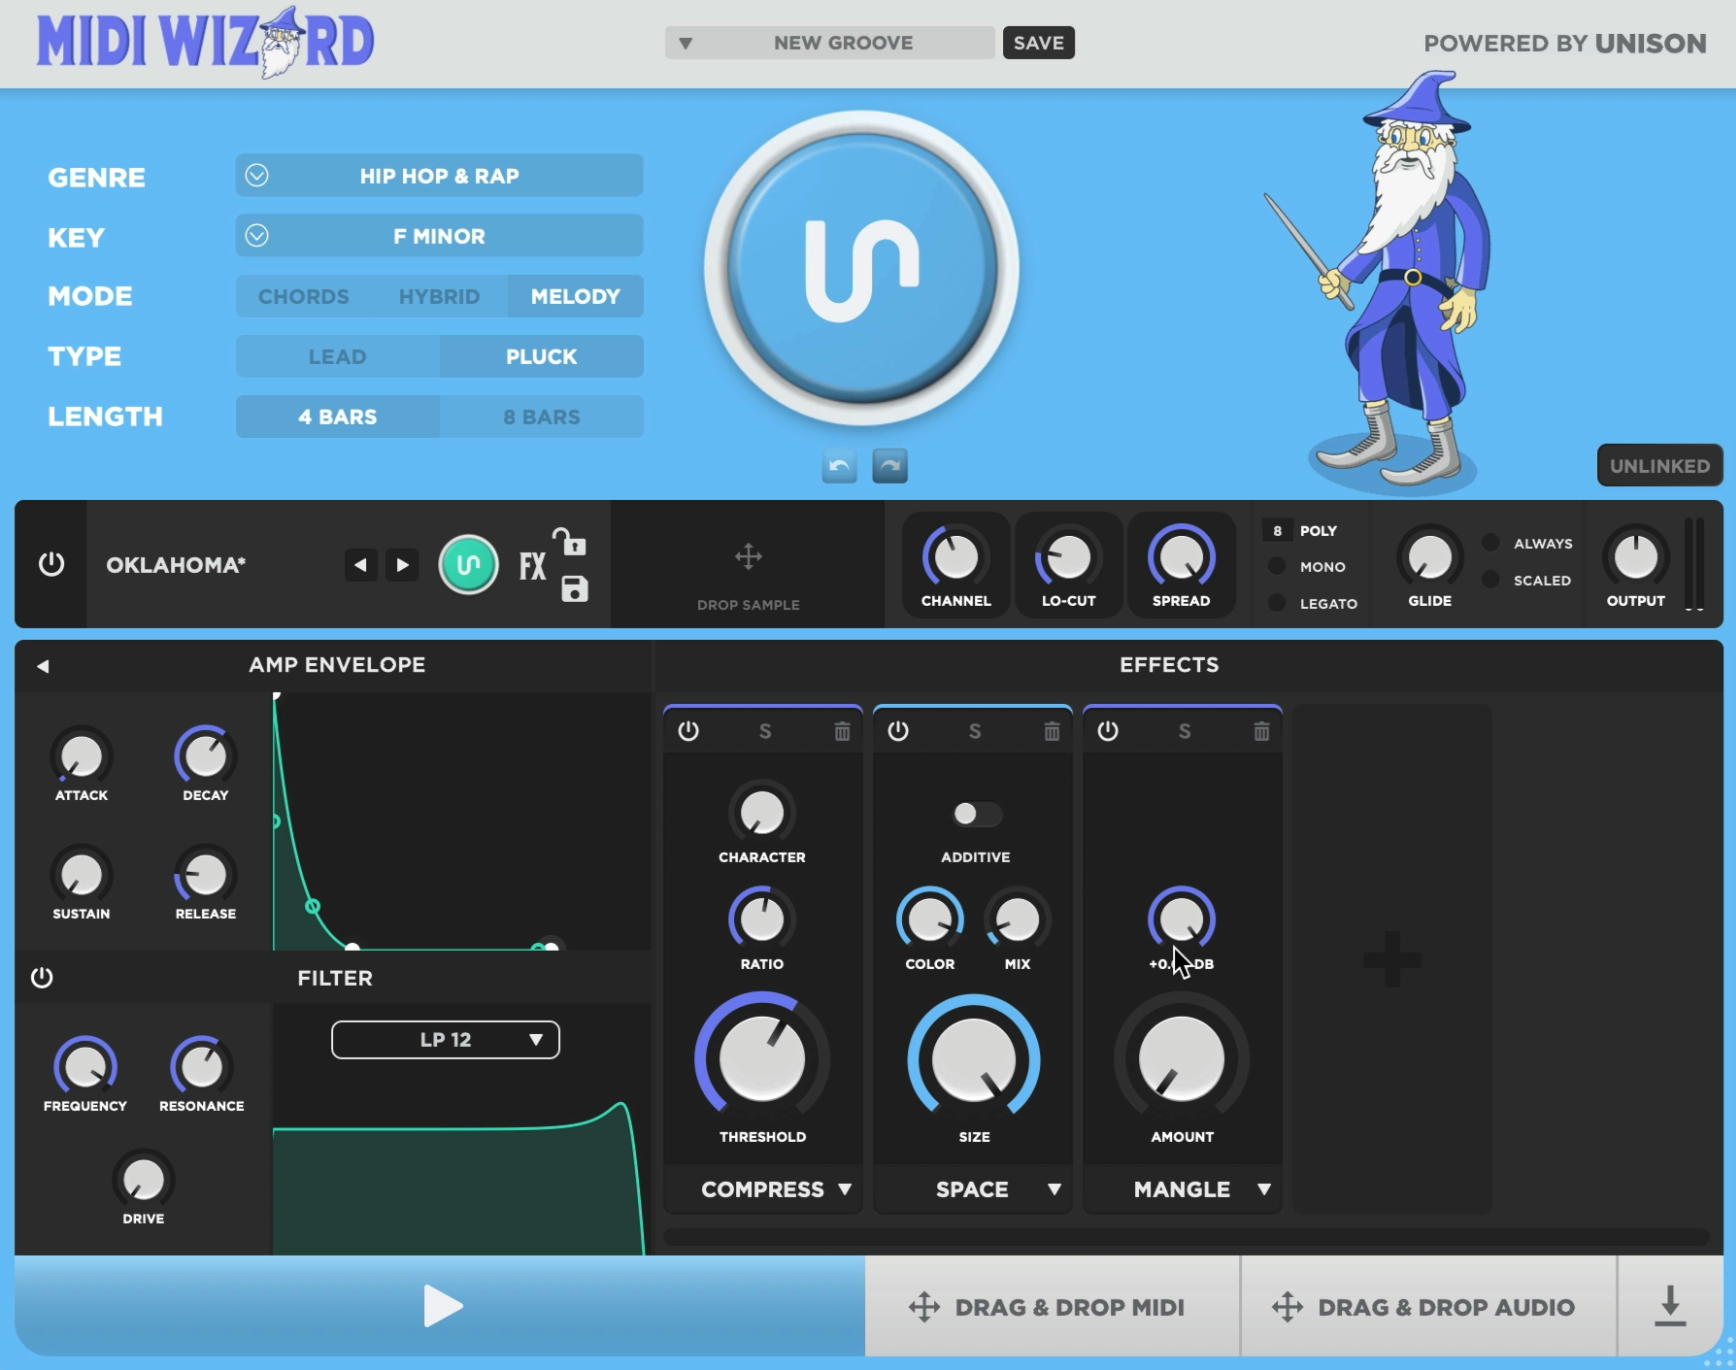The image size is (1736, 1370).
Task: Switch the Additive toggle
Action: coord(976,814)
